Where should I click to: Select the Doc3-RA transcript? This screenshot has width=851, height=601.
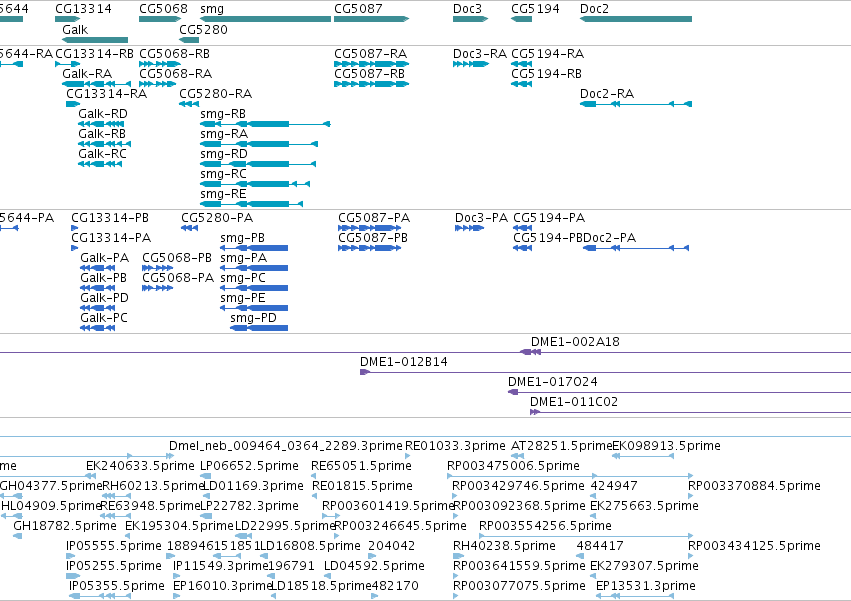471,64
